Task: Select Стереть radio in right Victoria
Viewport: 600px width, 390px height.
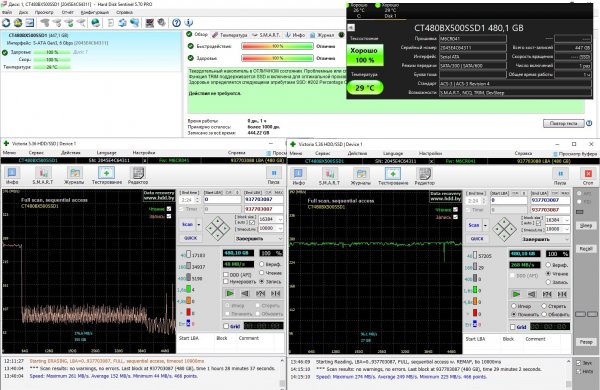Action: coord(544,306)
